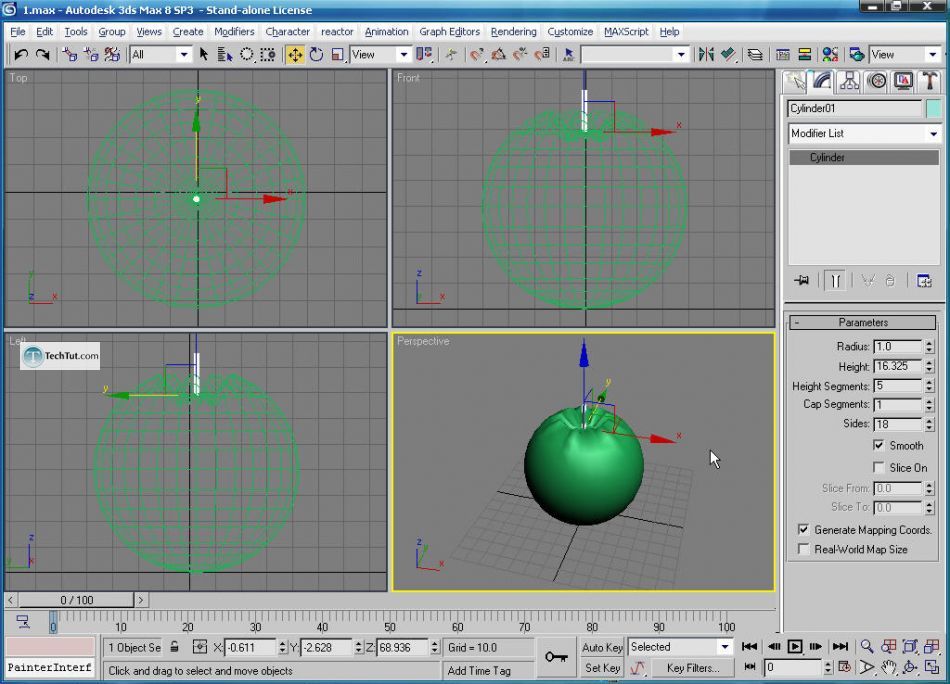The width and height of the screenshot is (950, 684).
Task: Collapse the Parameters rollout
Action: 863,322
